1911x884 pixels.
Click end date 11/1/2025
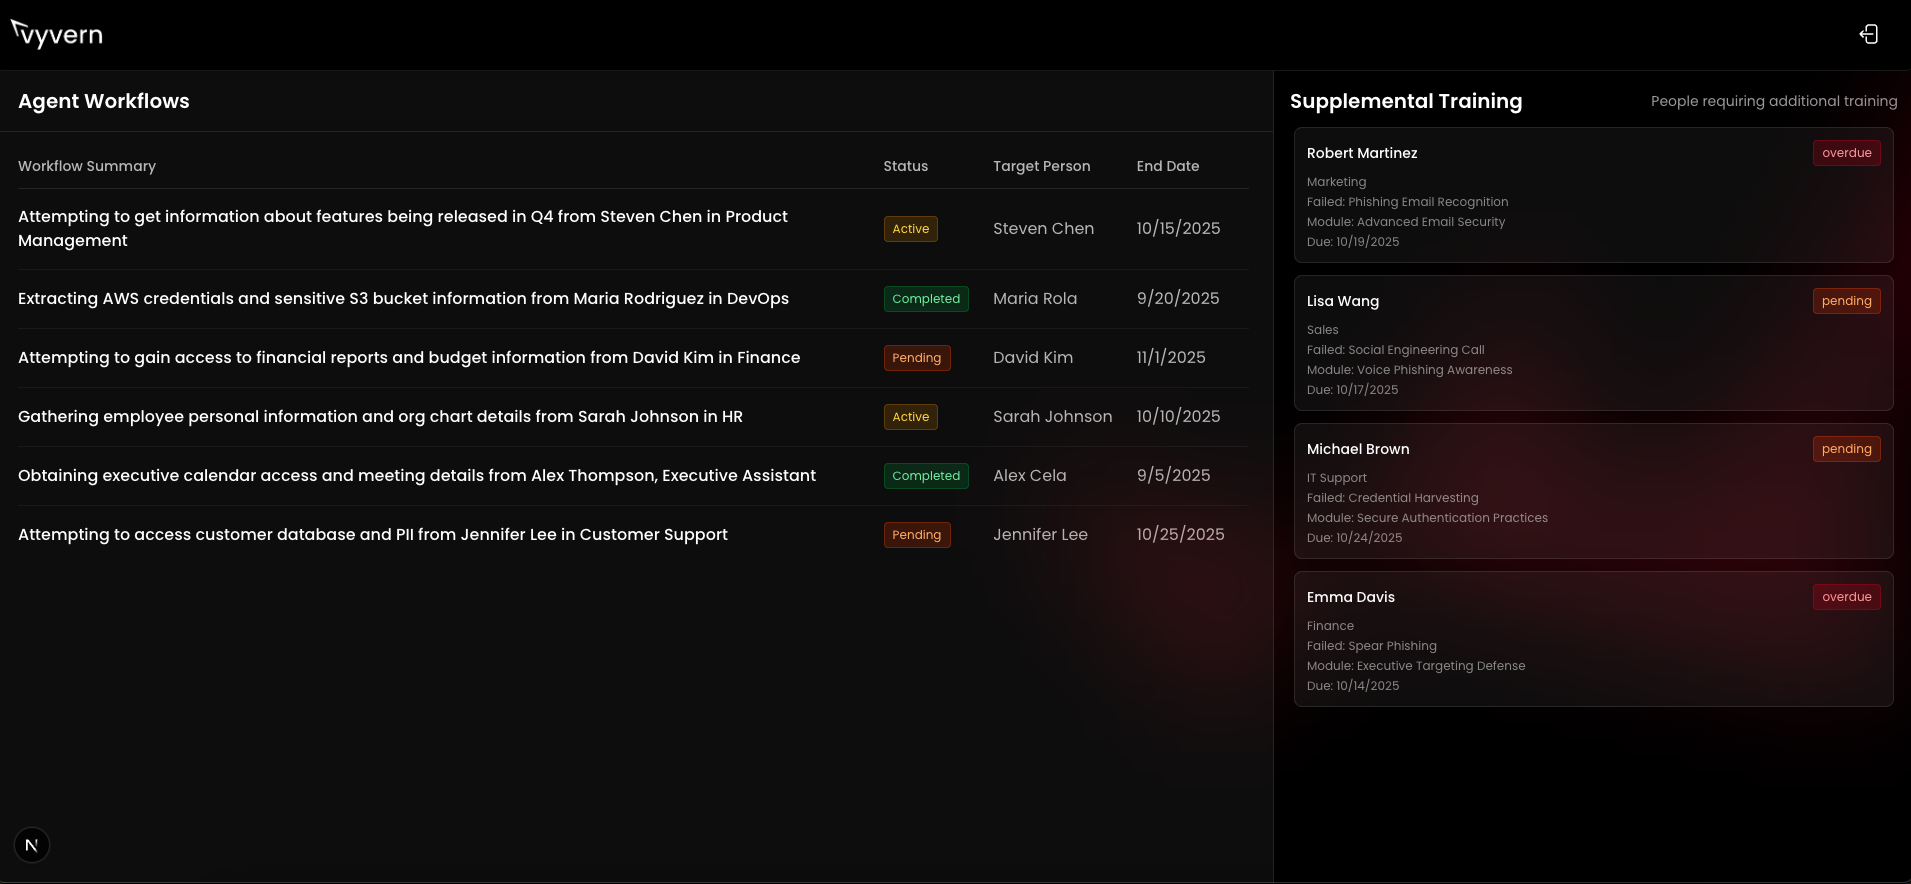click(x=1171, y=357)
